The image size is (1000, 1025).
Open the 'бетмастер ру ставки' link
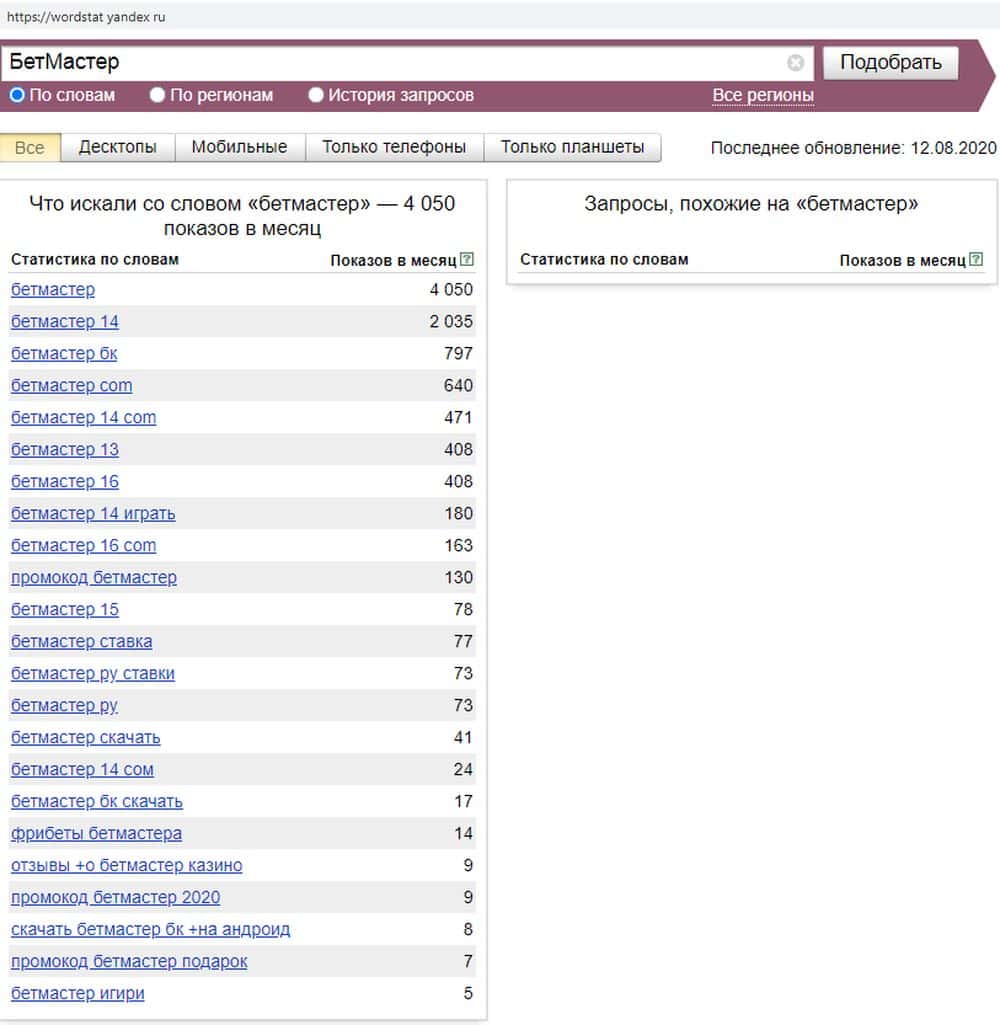coord(93,674)
